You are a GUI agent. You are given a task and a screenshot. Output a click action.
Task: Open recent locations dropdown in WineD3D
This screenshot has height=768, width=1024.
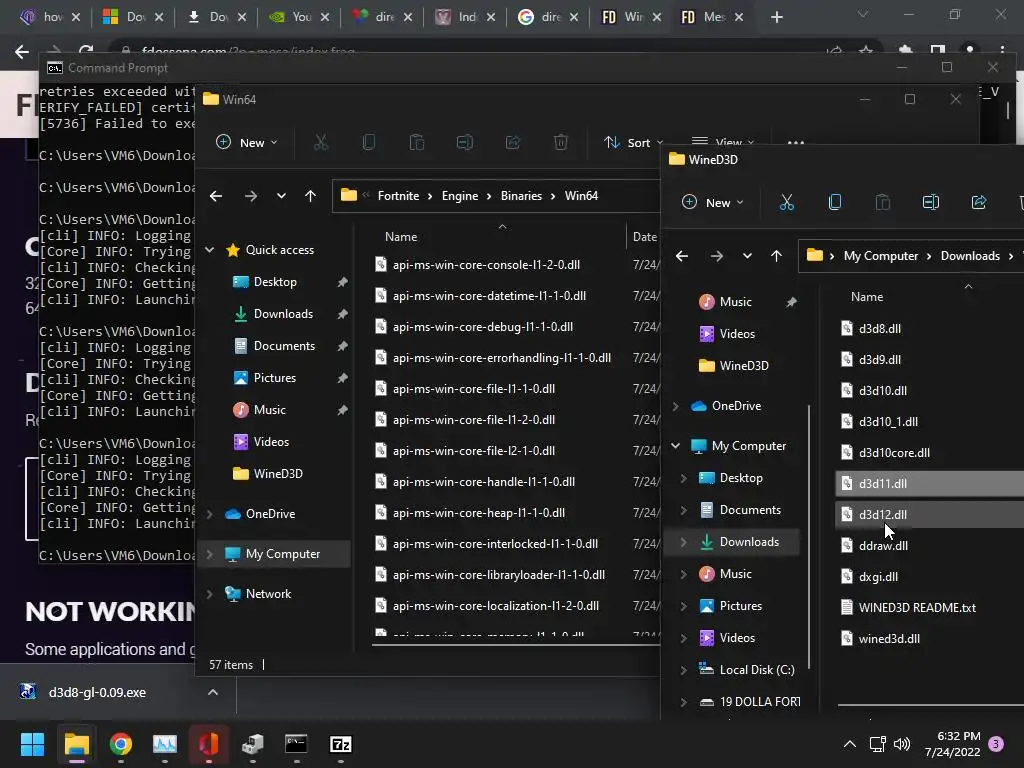pos(746,256)
